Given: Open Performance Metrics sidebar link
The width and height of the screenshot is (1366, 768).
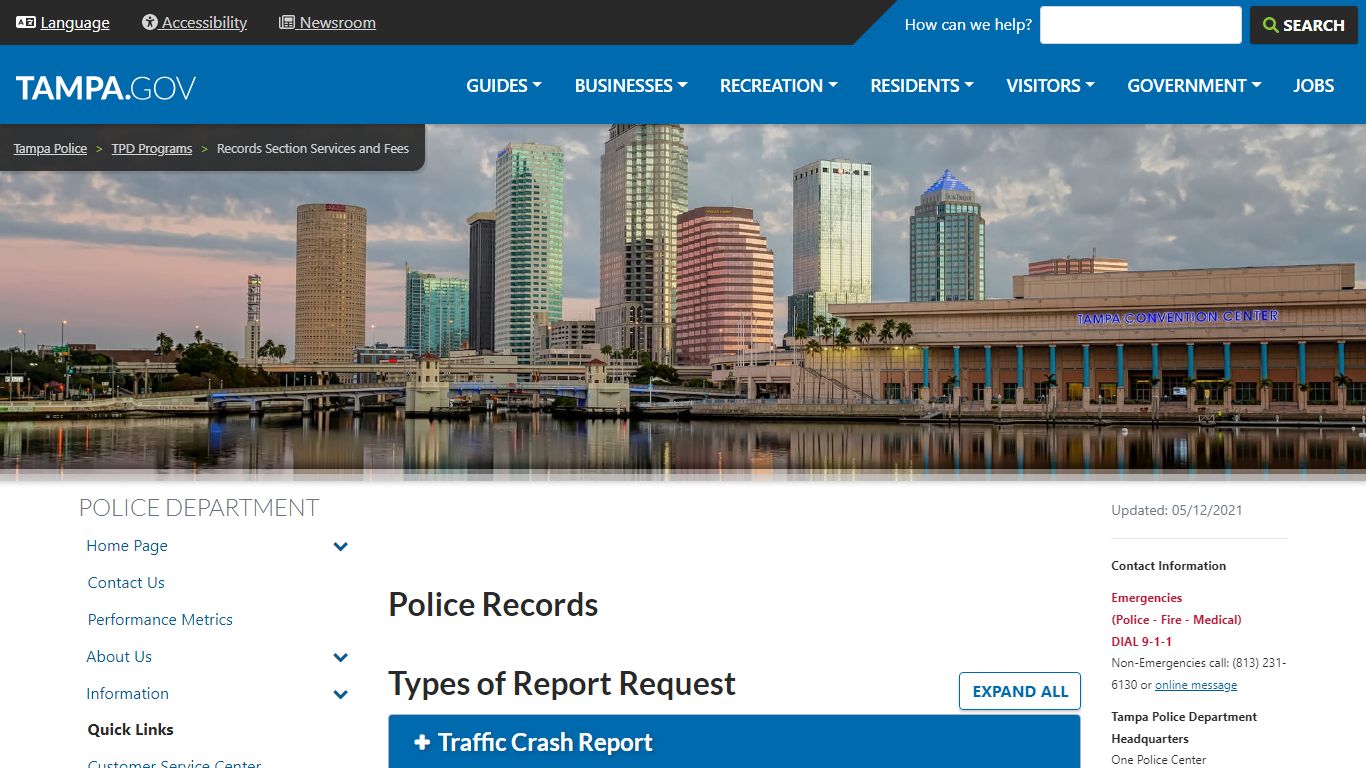Looking at the screenshot, I should [160, 619].
